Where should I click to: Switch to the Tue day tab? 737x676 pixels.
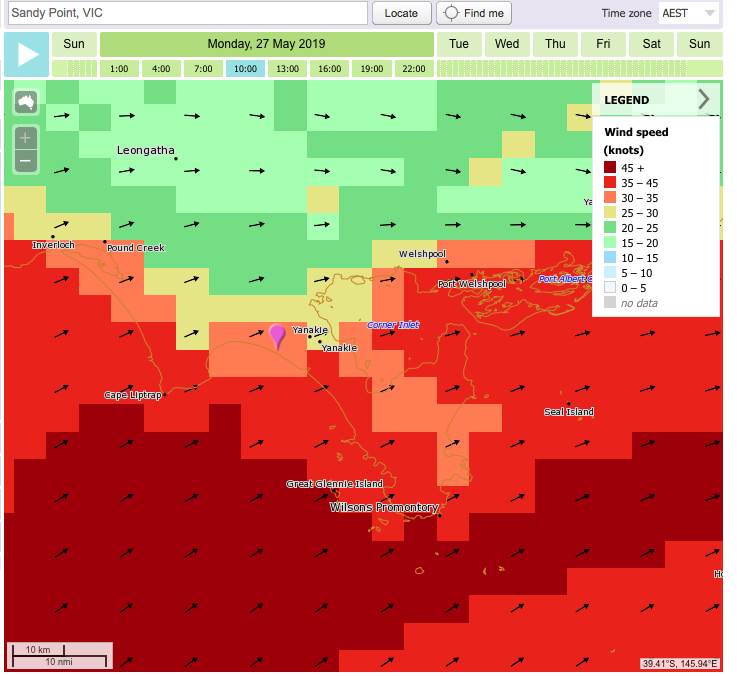point(459,44)
